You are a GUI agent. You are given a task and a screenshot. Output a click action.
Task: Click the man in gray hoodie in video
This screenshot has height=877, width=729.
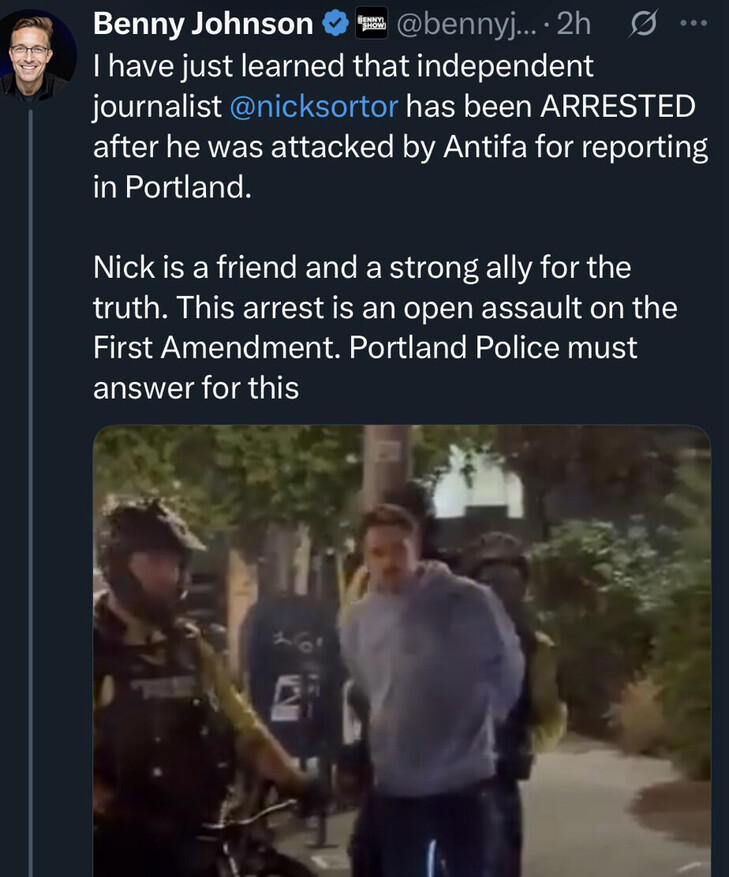[x=430, y=660]
